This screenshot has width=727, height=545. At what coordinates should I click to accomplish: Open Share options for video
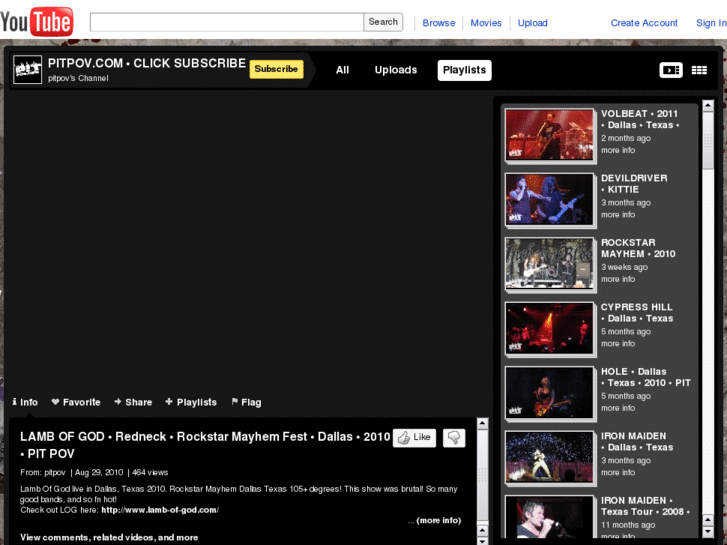134,402
